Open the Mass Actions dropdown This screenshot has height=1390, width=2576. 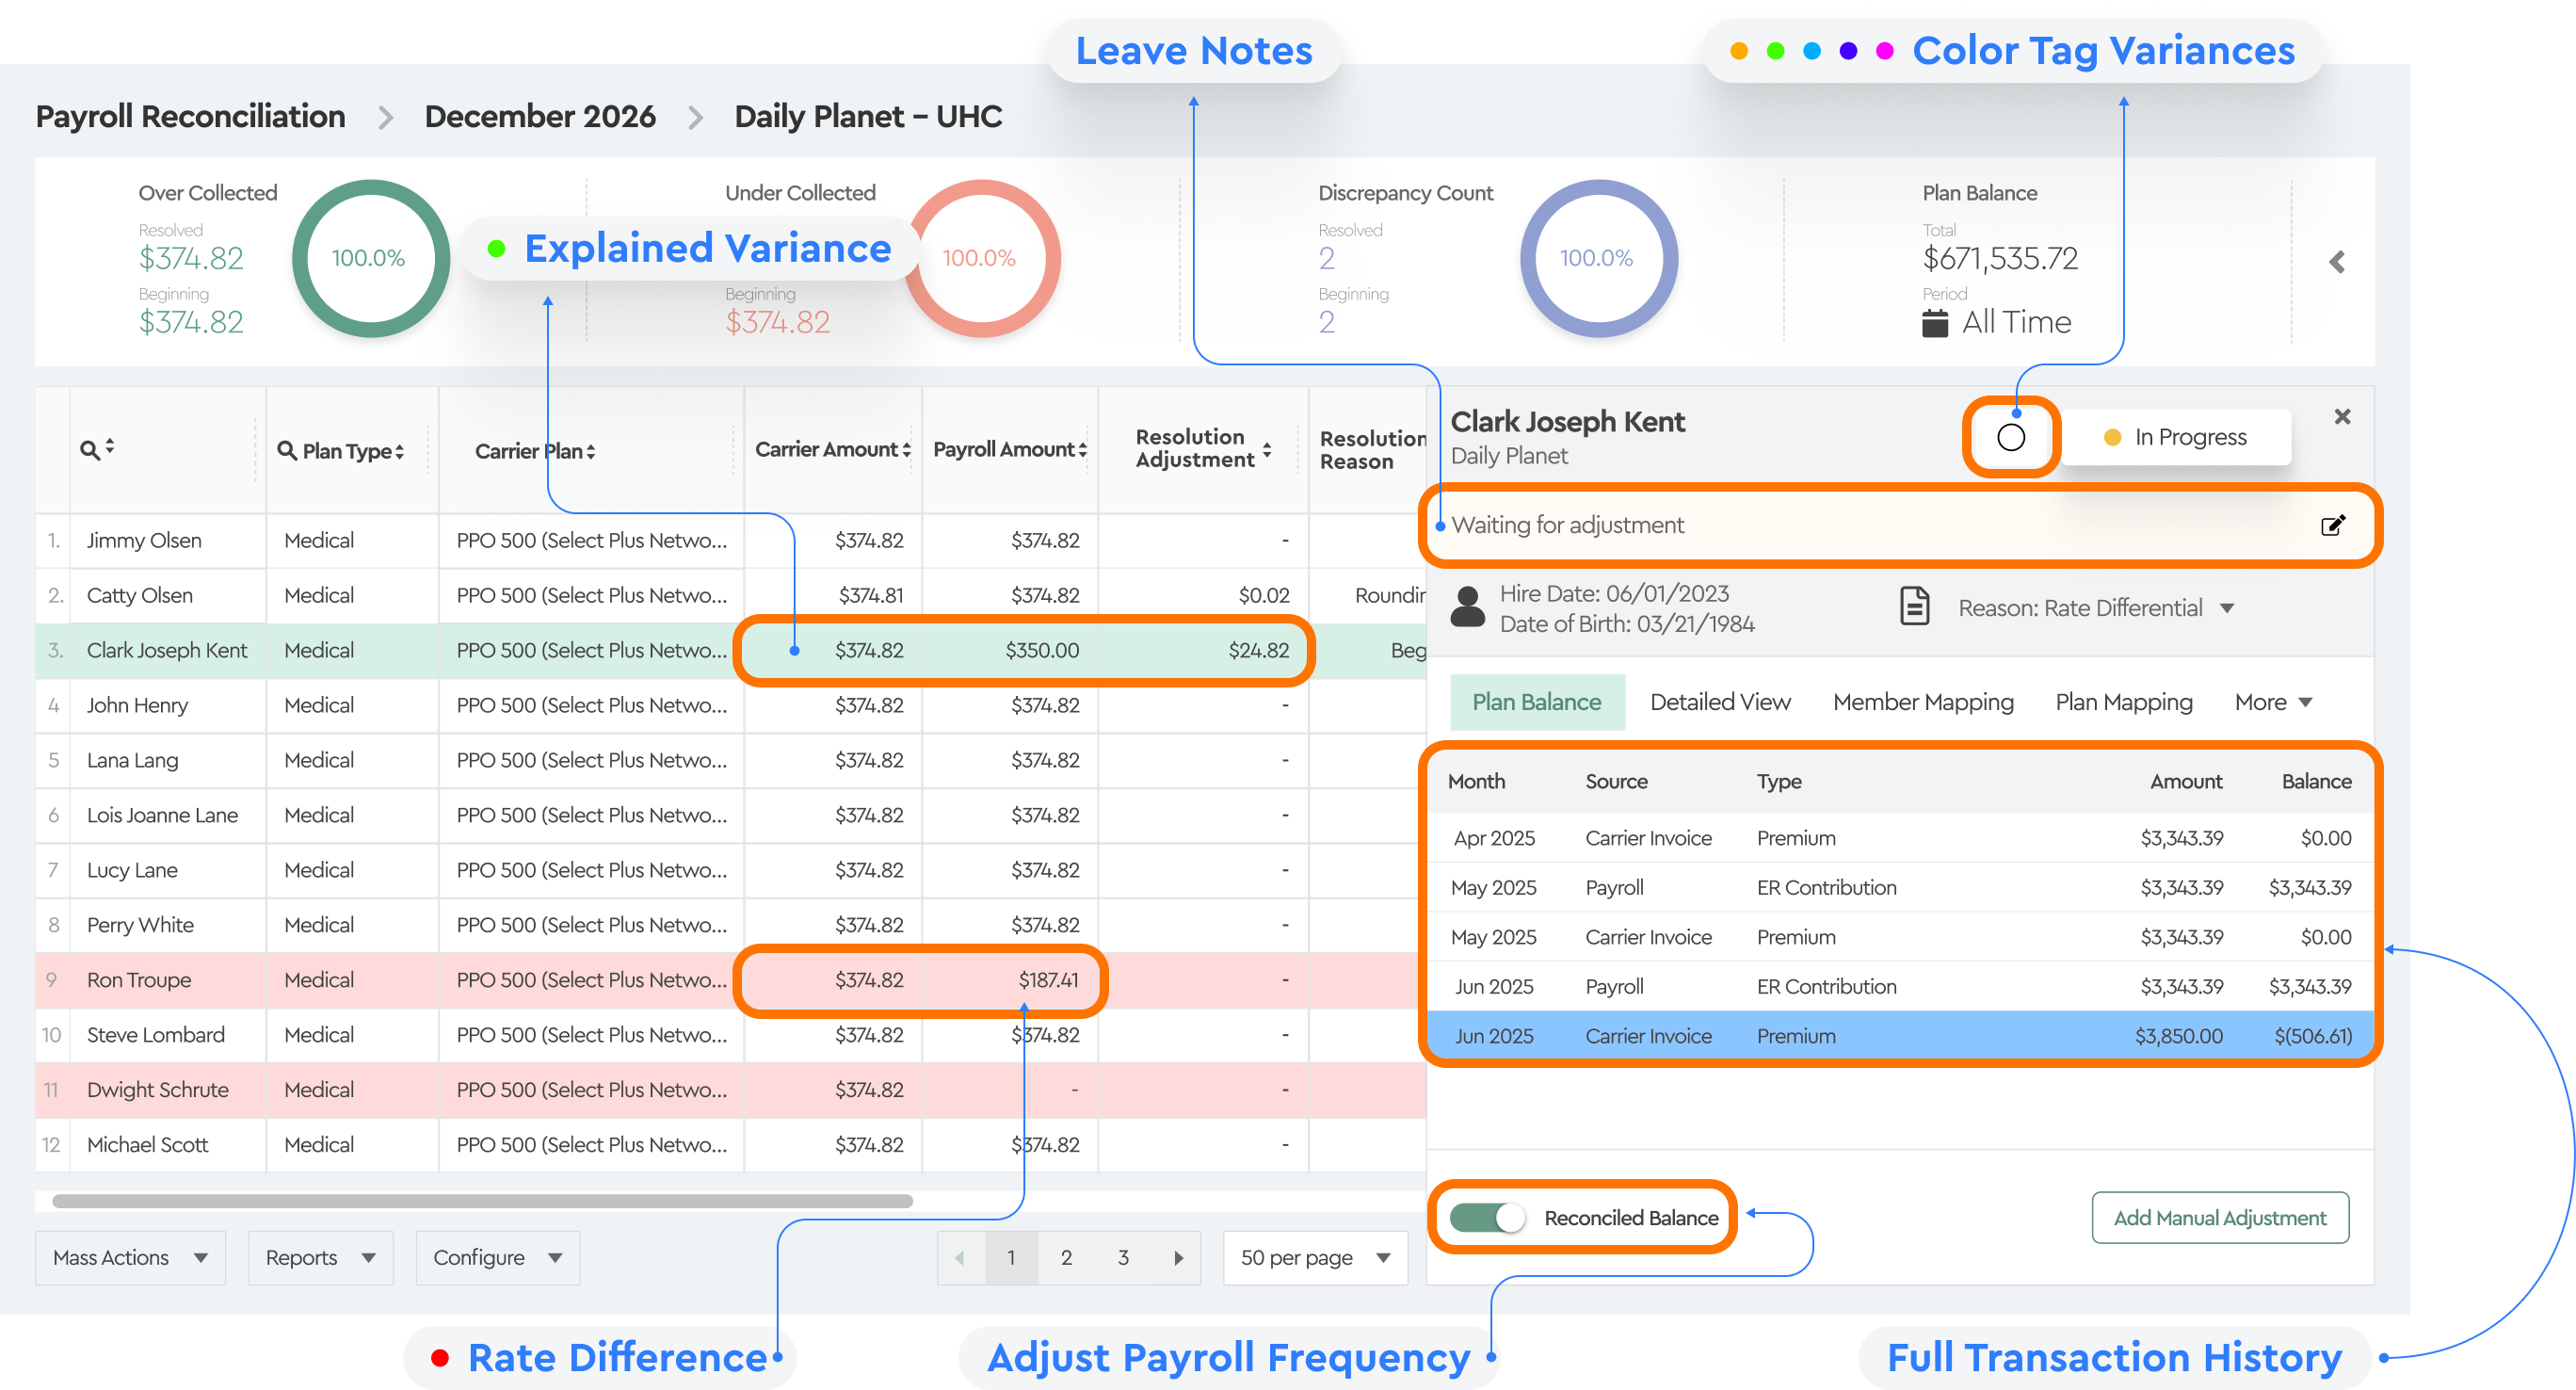130,1257
